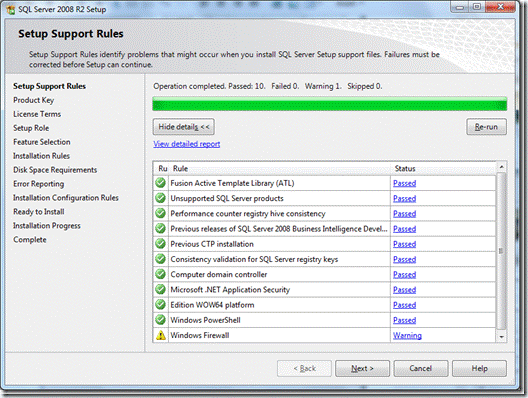Click the Operation completed summary text
This screenshot has width=528, height=398.
(x=268, y=86)
